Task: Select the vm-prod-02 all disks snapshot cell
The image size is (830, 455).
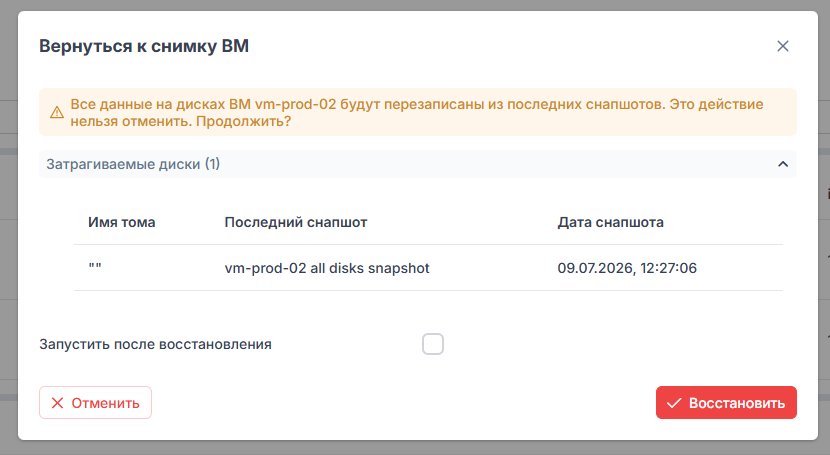Action: tap(327, 268)
